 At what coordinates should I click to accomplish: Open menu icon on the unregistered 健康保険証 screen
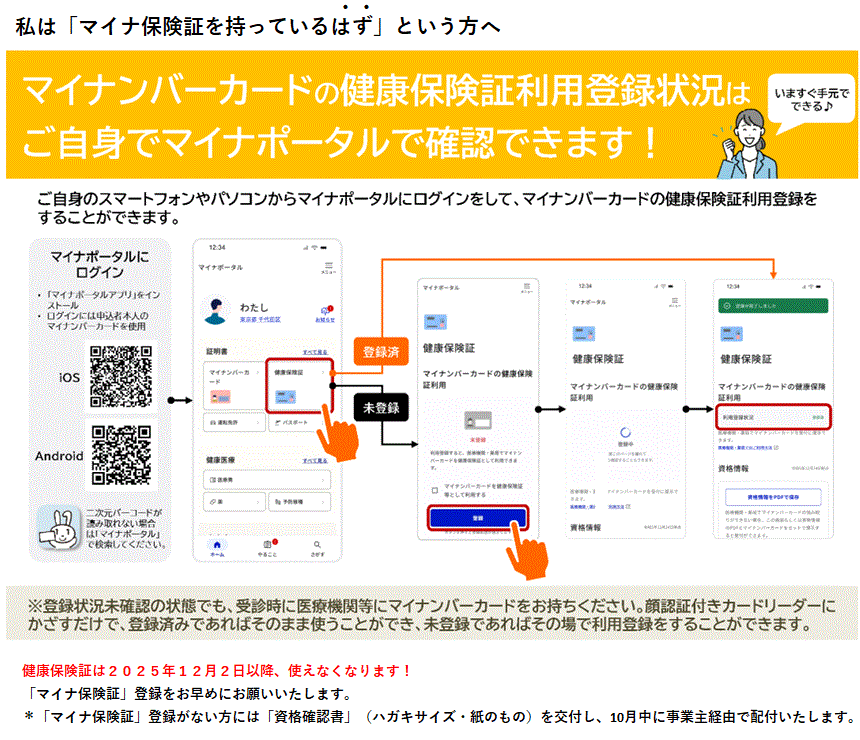click(x=527, y=288)
